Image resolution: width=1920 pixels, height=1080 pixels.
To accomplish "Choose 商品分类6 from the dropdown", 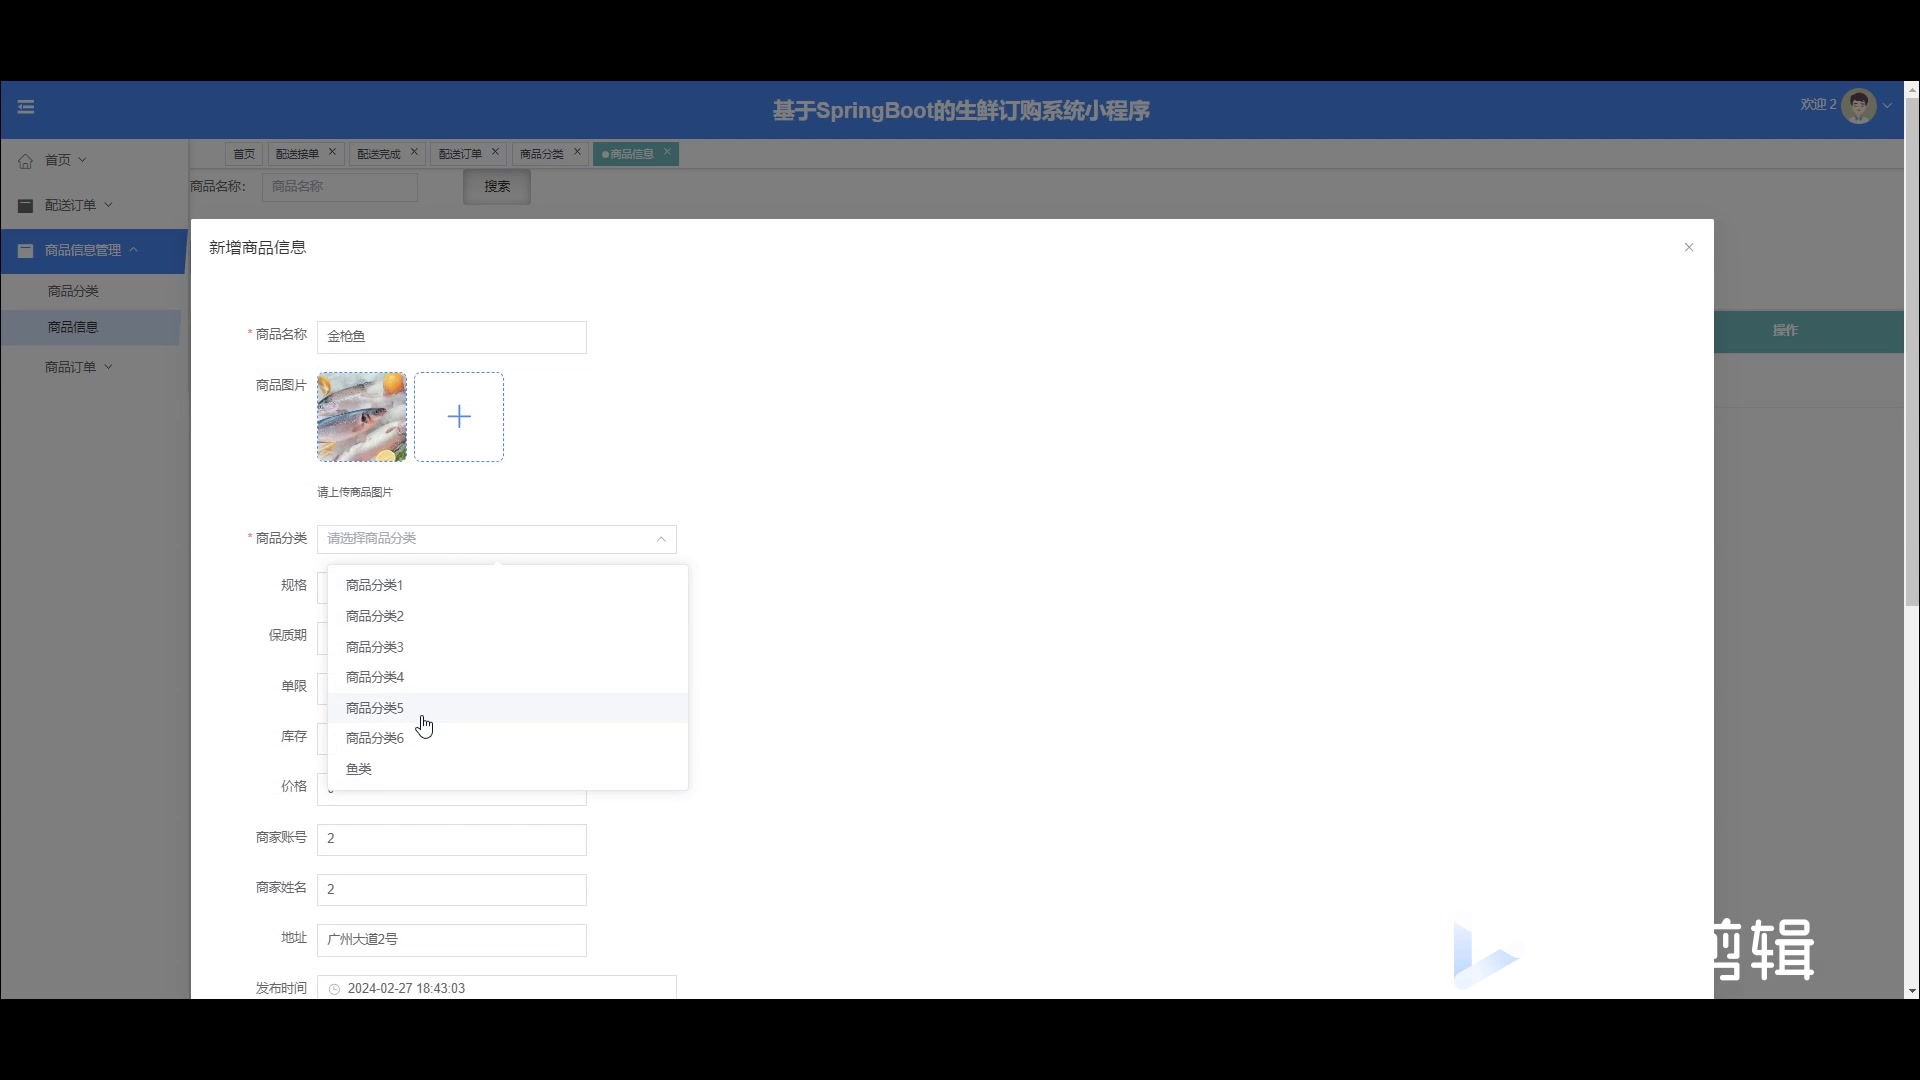I will coord(508,738).
